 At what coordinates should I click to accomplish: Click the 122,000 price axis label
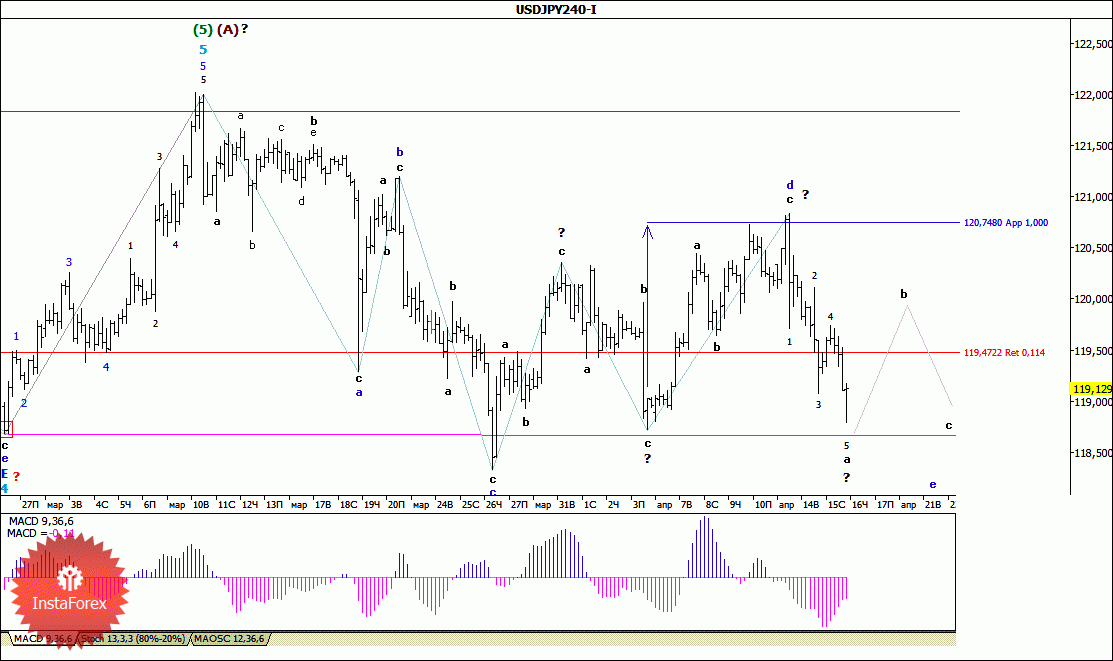pos(1092,95)
